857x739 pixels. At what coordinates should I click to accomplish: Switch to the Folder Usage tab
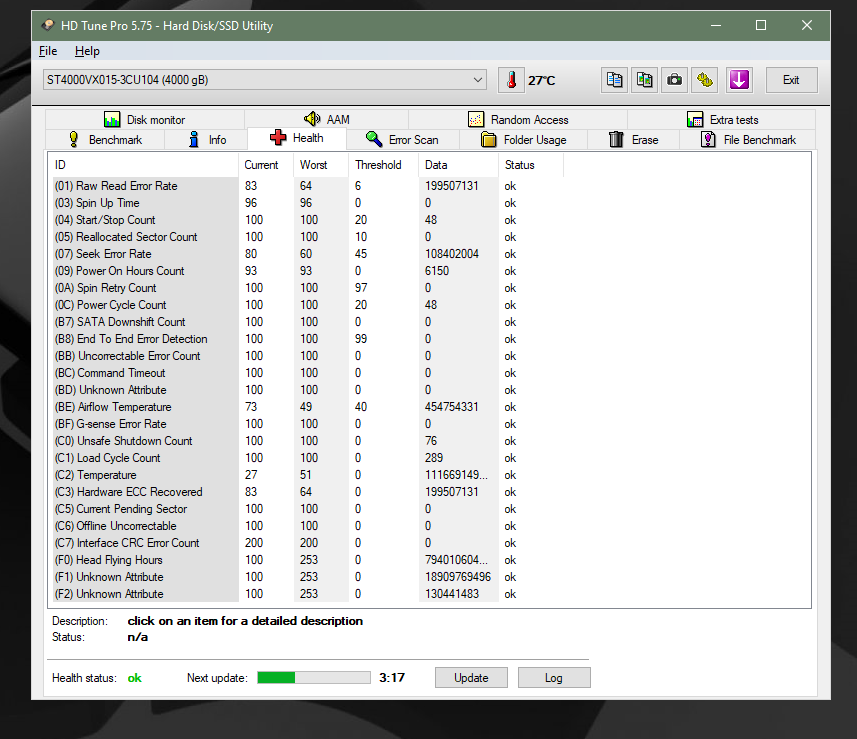[524, 139]
